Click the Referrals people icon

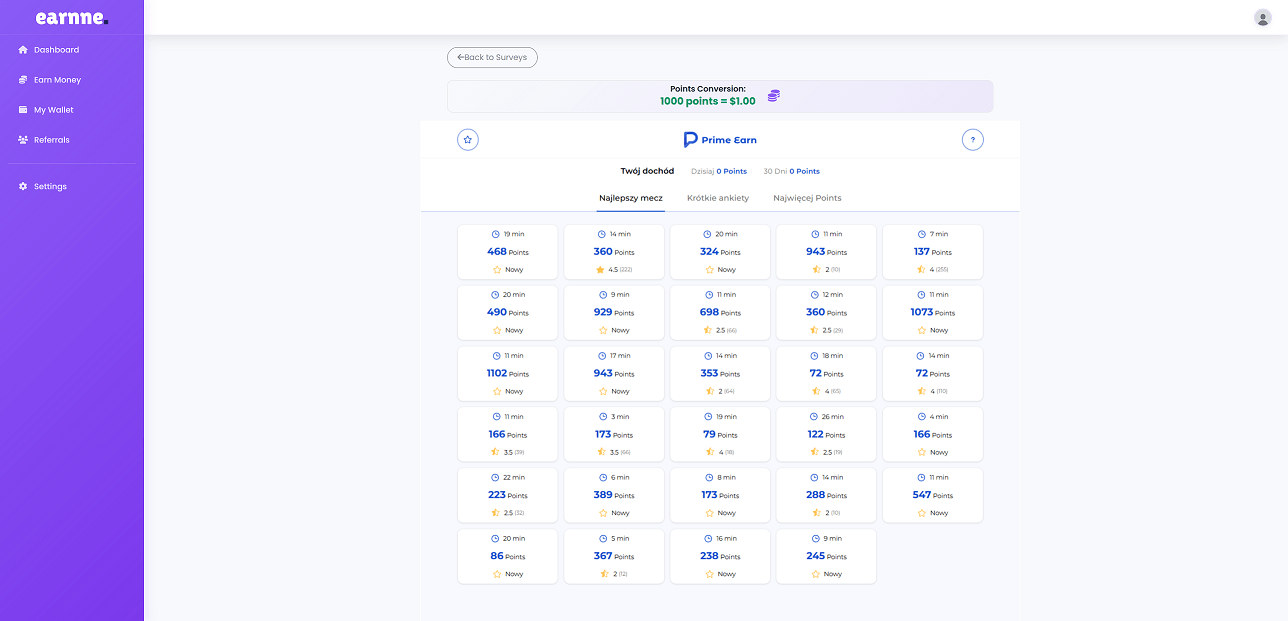pyautogui.click(x=23, y=140)
